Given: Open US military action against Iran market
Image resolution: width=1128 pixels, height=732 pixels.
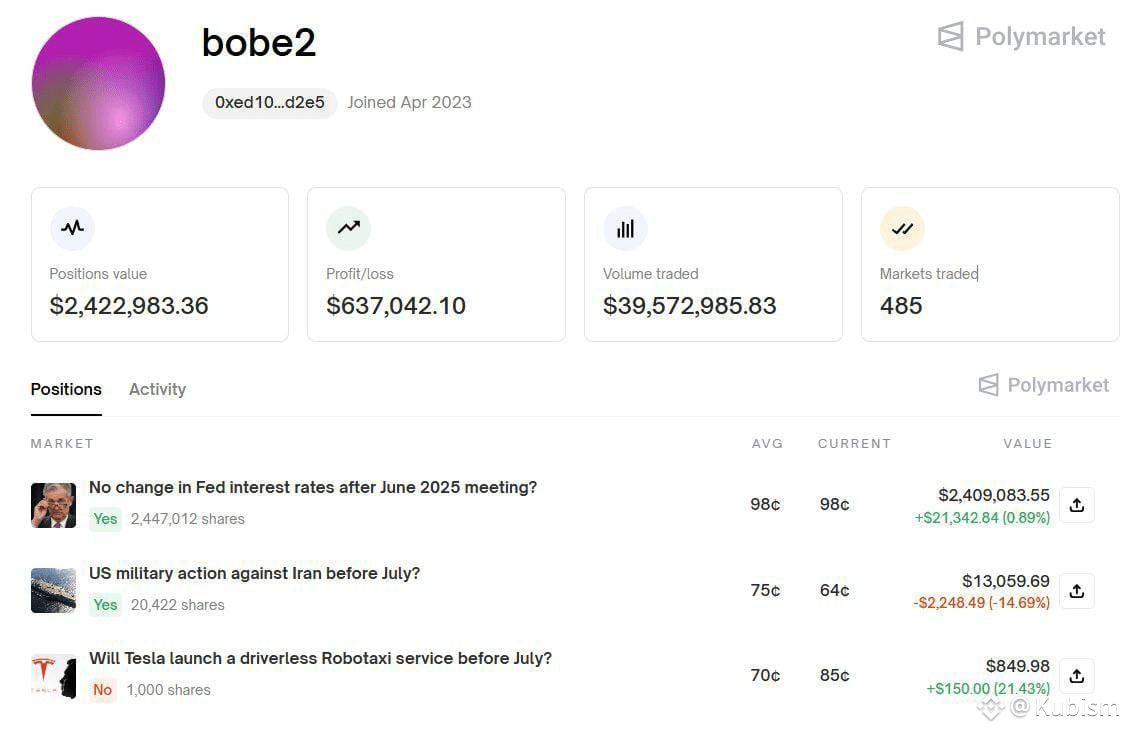Looking at the screenshot, I should [x=255, y=573].
